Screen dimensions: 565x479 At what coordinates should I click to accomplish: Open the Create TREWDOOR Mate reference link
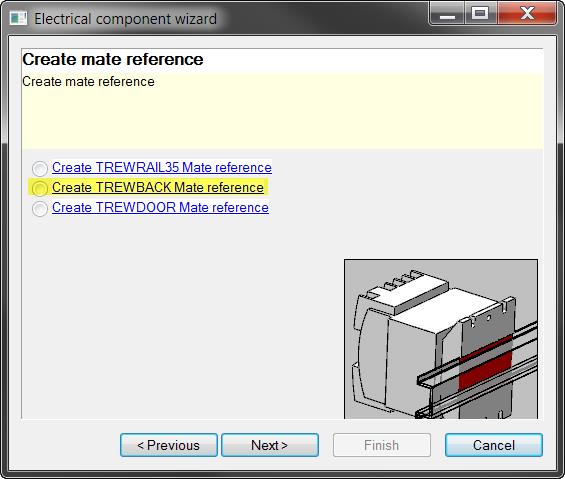tap(160, 208)
